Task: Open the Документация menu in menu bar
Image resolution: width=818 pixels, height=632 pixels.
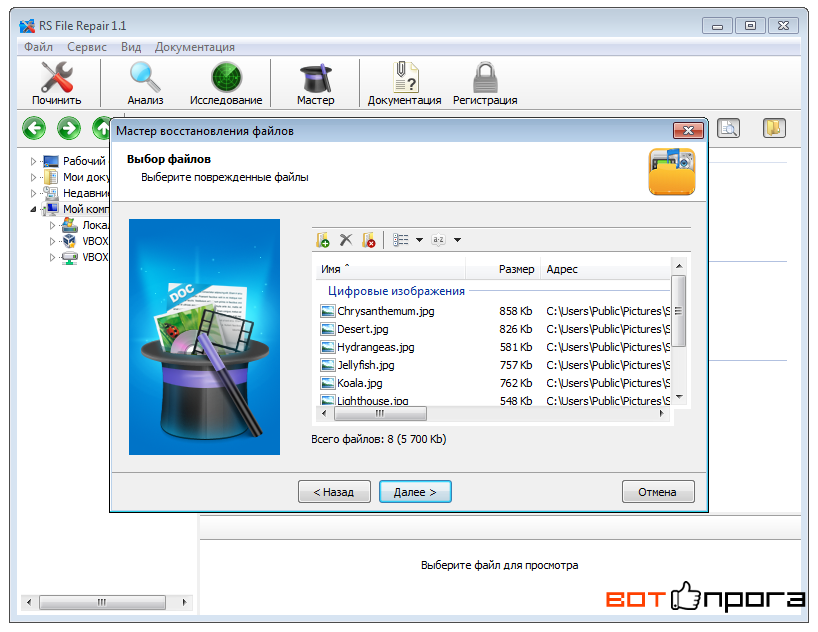Action: pos(195,47)
